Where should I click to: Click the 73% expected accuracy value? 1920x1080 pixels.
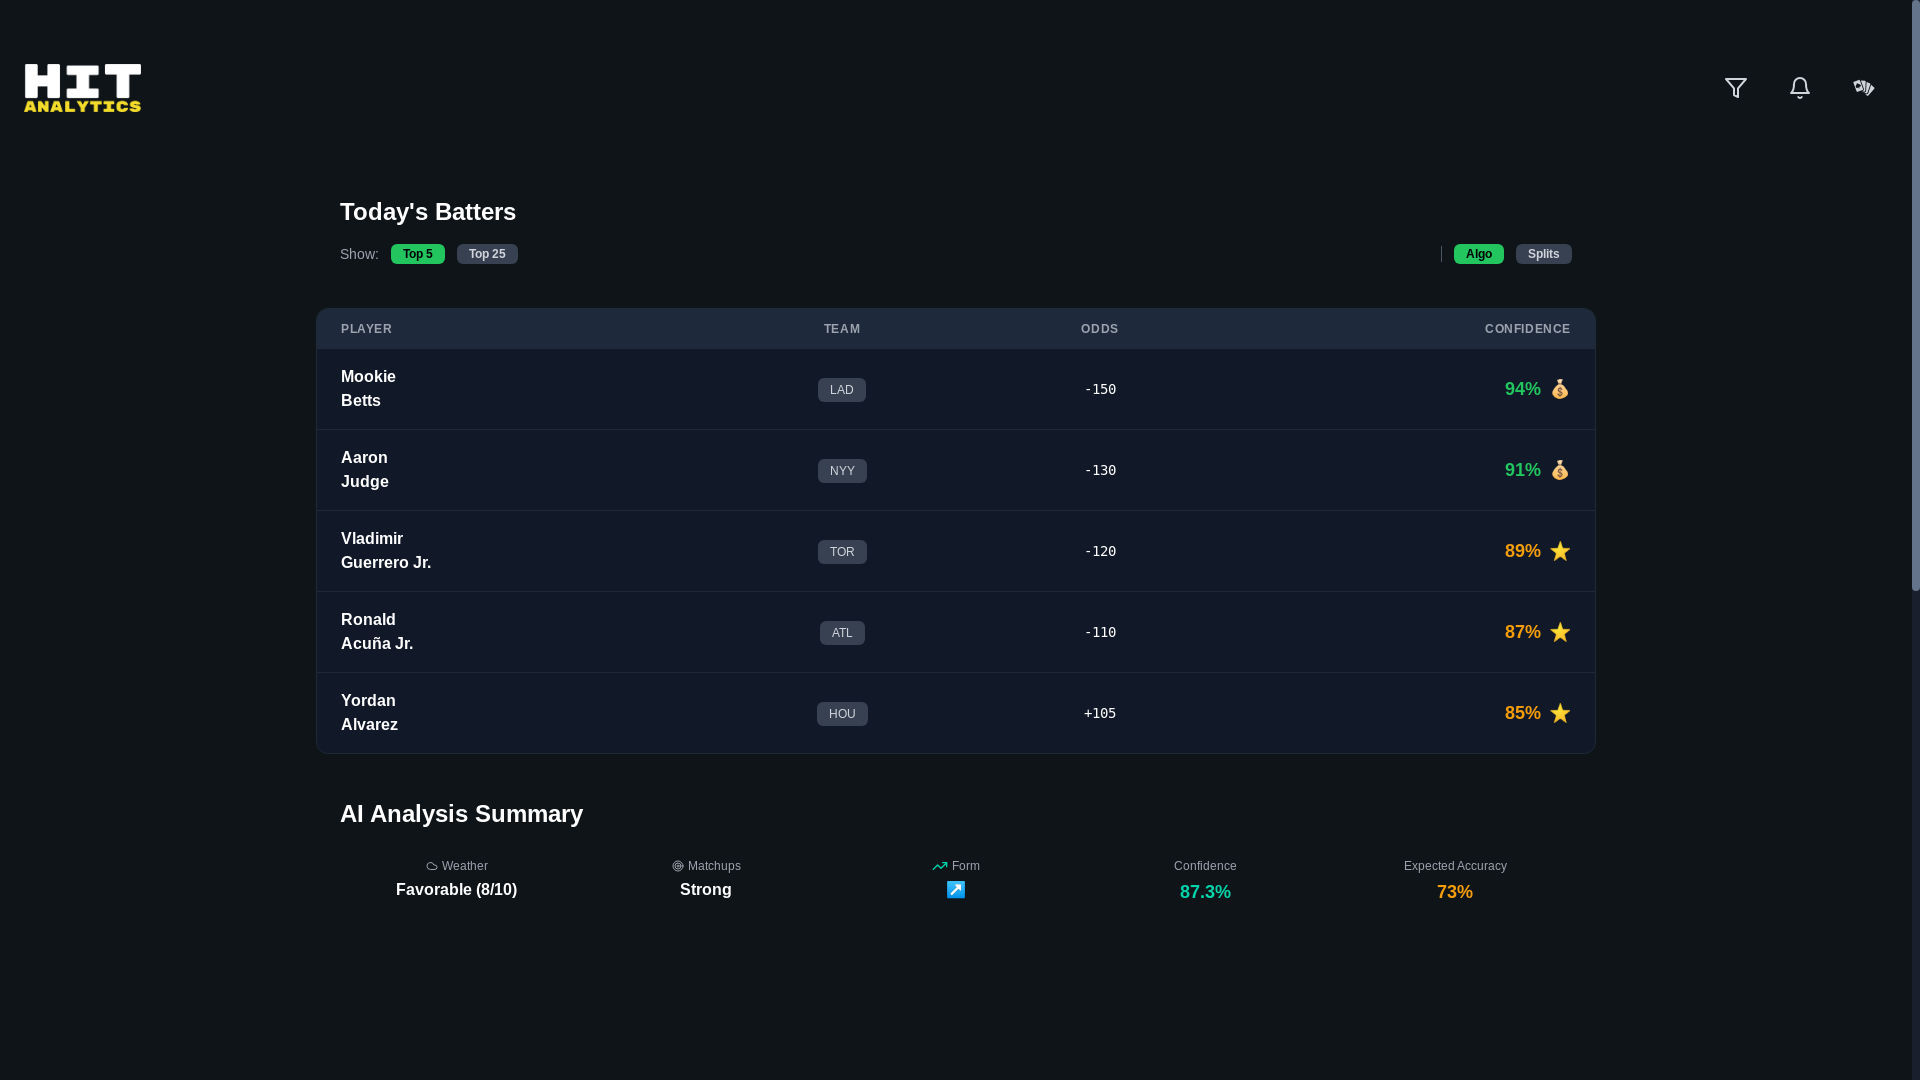[1455, 892]
